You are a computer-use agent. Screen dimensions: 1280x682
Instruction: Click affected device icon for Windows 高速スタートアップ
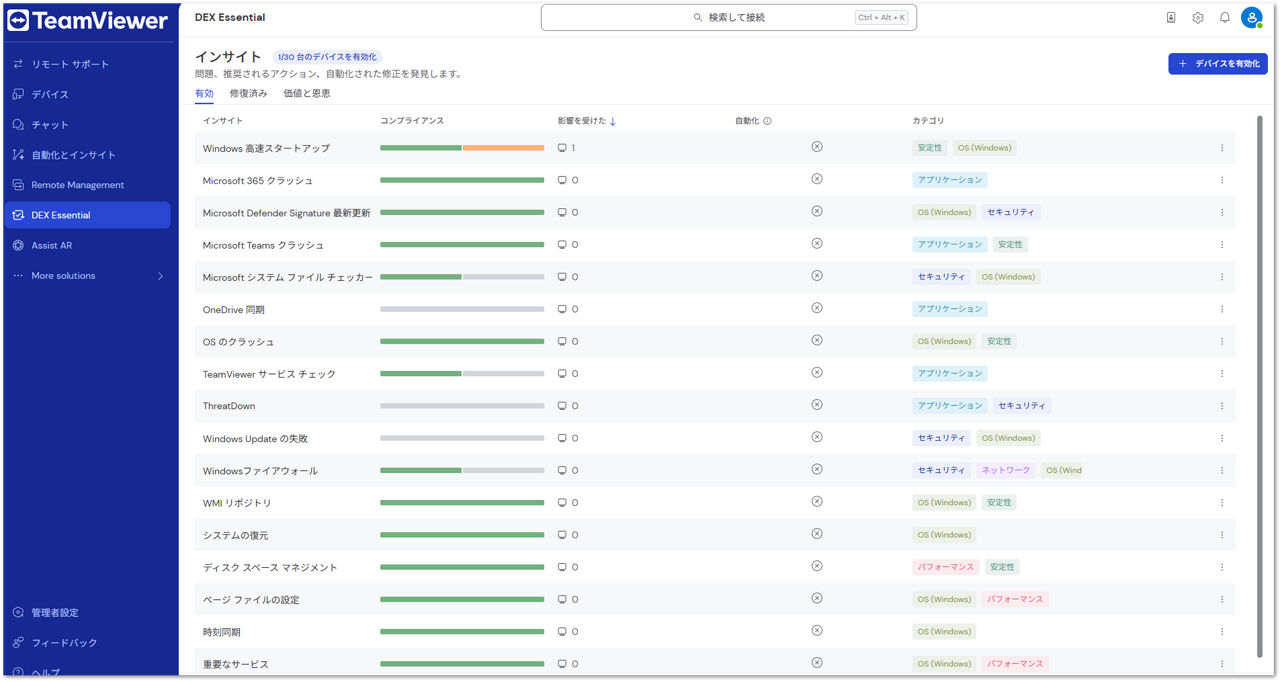click(562, 148)
